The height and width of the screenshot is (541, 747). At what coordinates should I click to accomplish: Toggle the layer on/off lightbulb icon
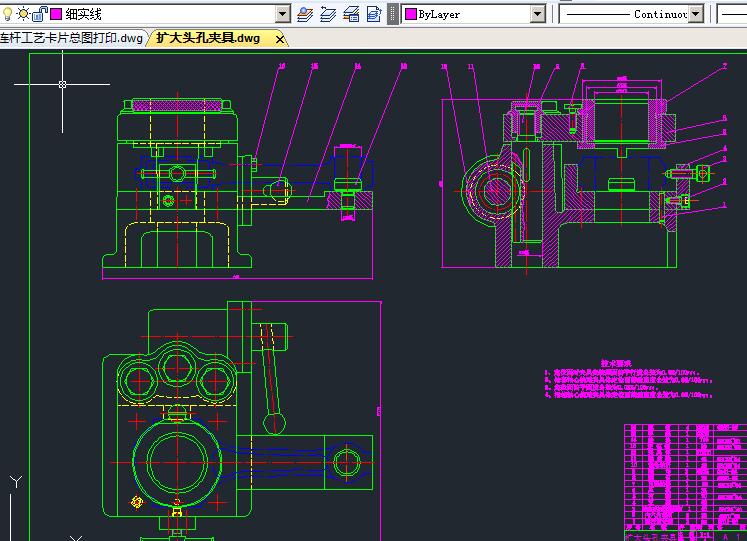click(x=9, y=14)
